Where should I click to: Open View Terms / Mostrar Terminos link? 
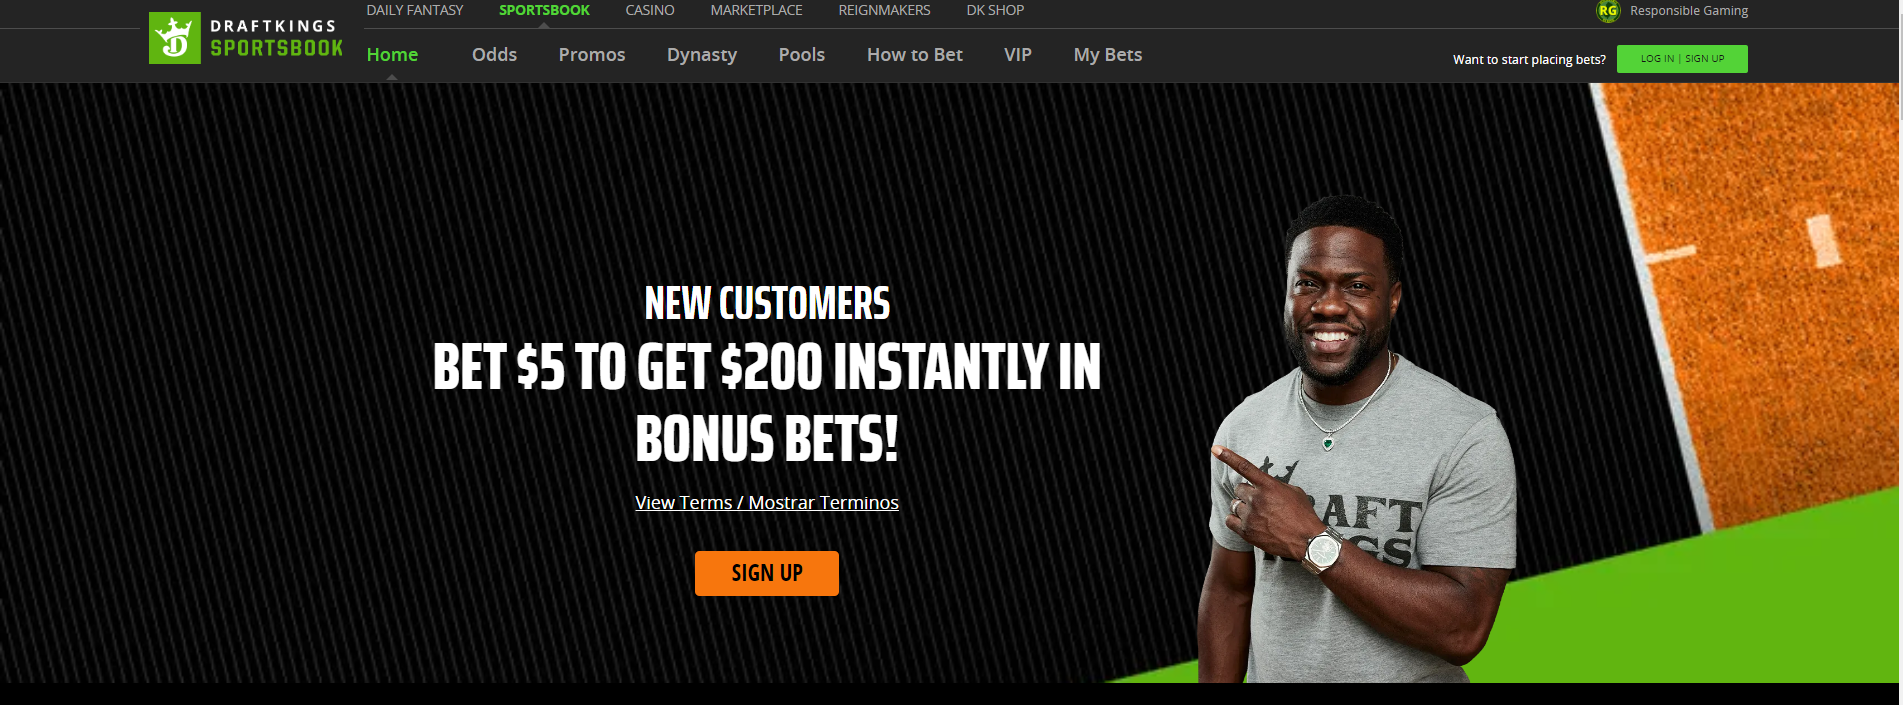pyautogui.click(x=767, y=503)
